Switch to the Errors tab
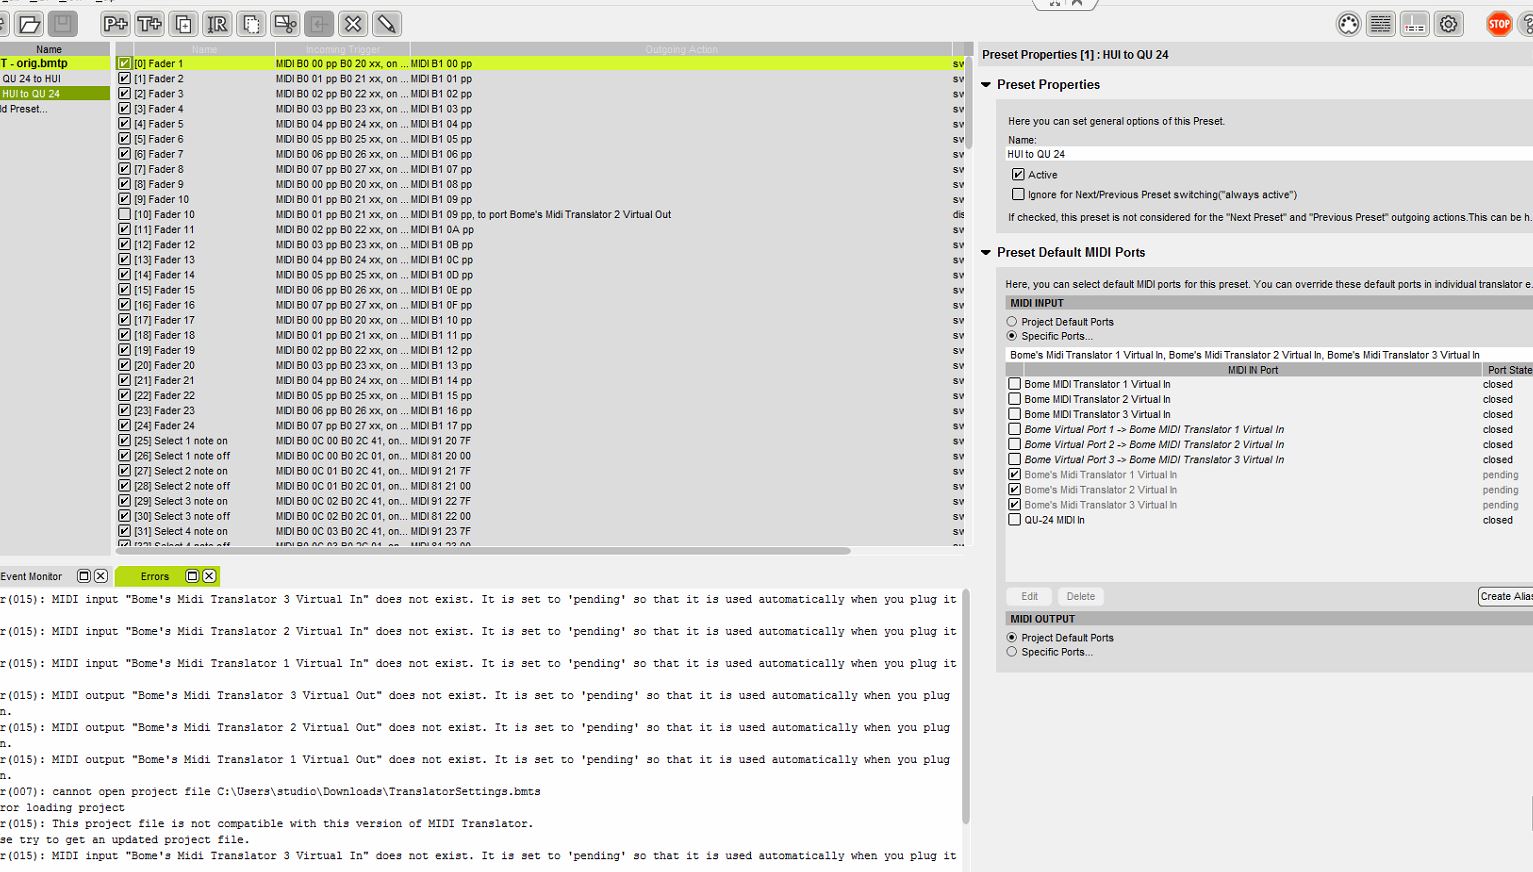 pos(154,576)
